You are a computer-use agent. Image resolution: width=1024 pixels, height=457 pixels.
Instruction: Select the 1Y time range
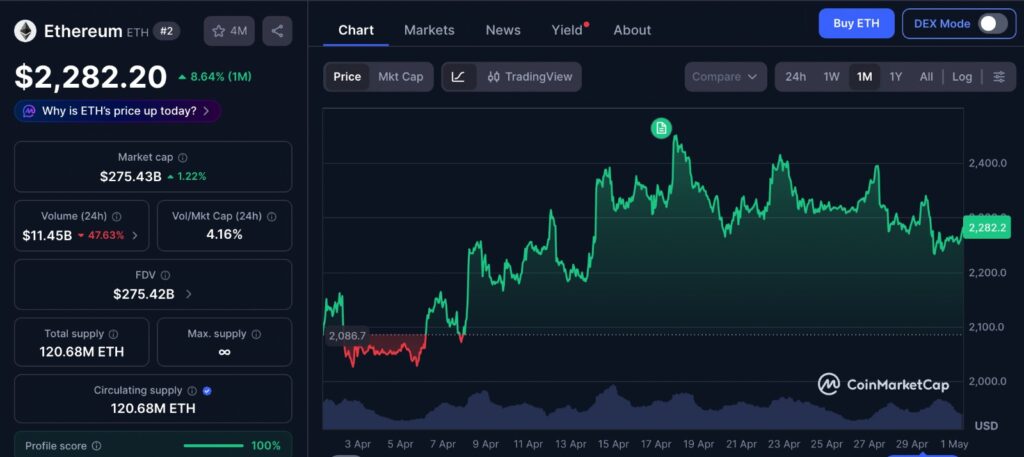(x=895, y=77)
